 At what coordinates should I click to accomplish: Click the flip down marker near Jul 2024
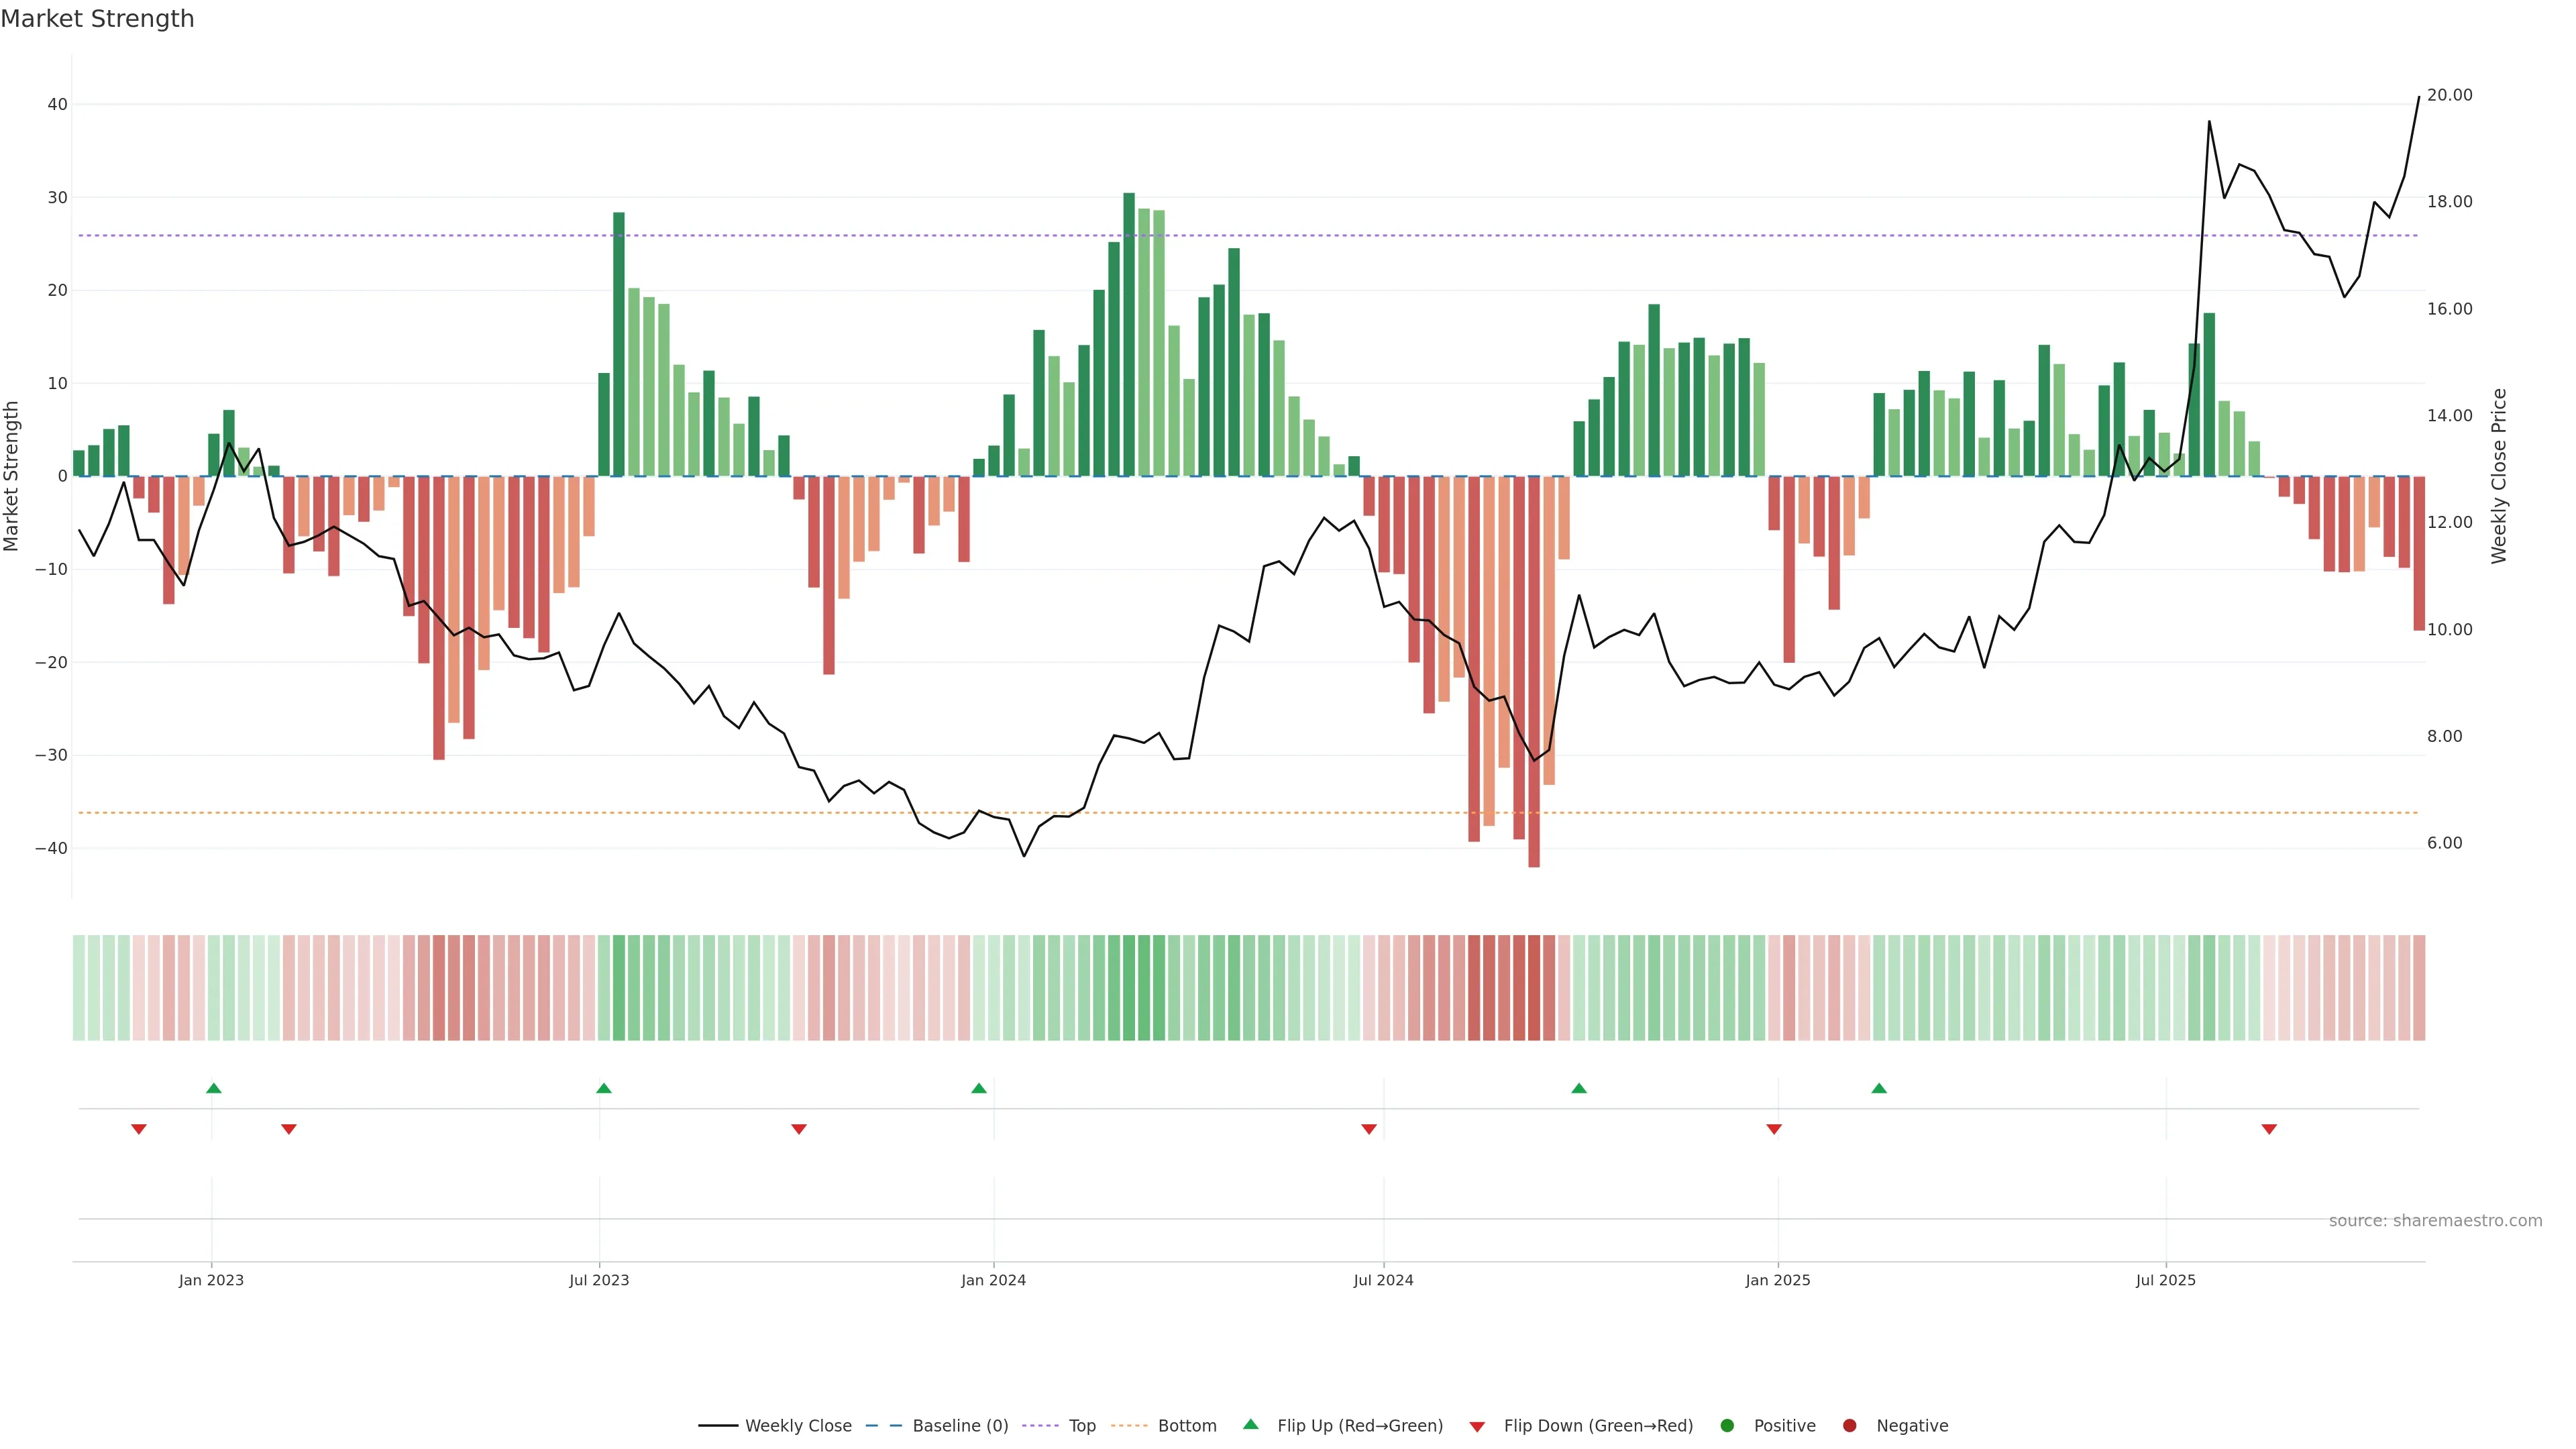1369,1129
